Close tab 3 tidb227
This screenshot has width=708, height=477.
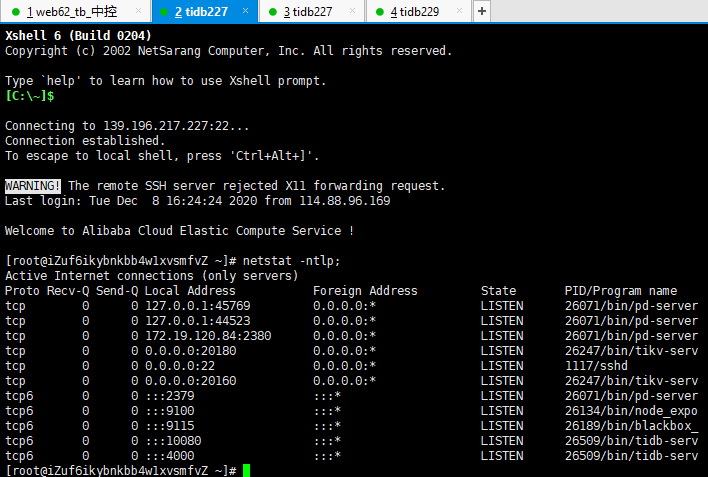point(352,12)
